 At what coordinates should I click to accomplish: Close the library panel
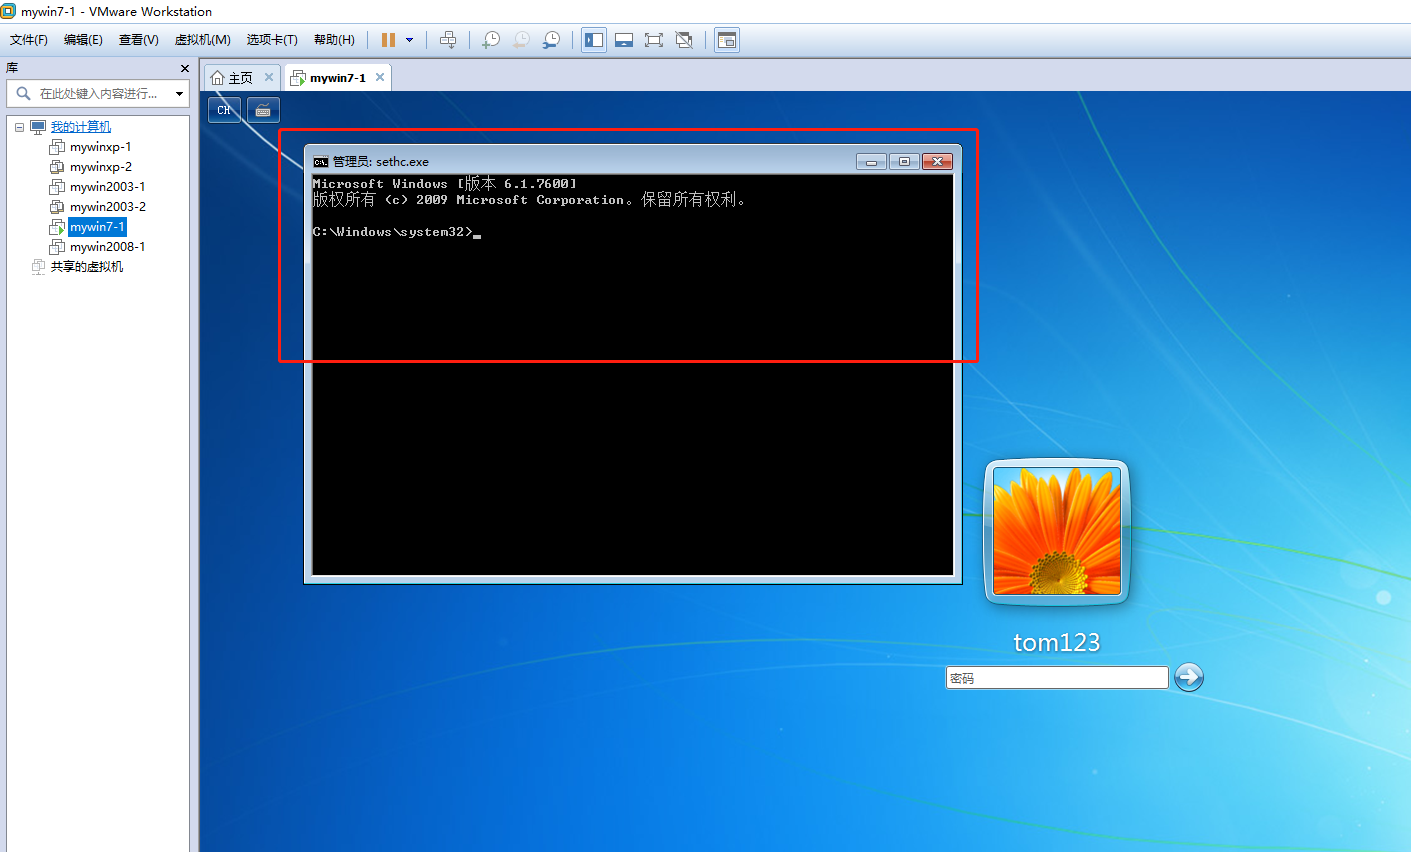pyautogui.click(x=184, y=68)
